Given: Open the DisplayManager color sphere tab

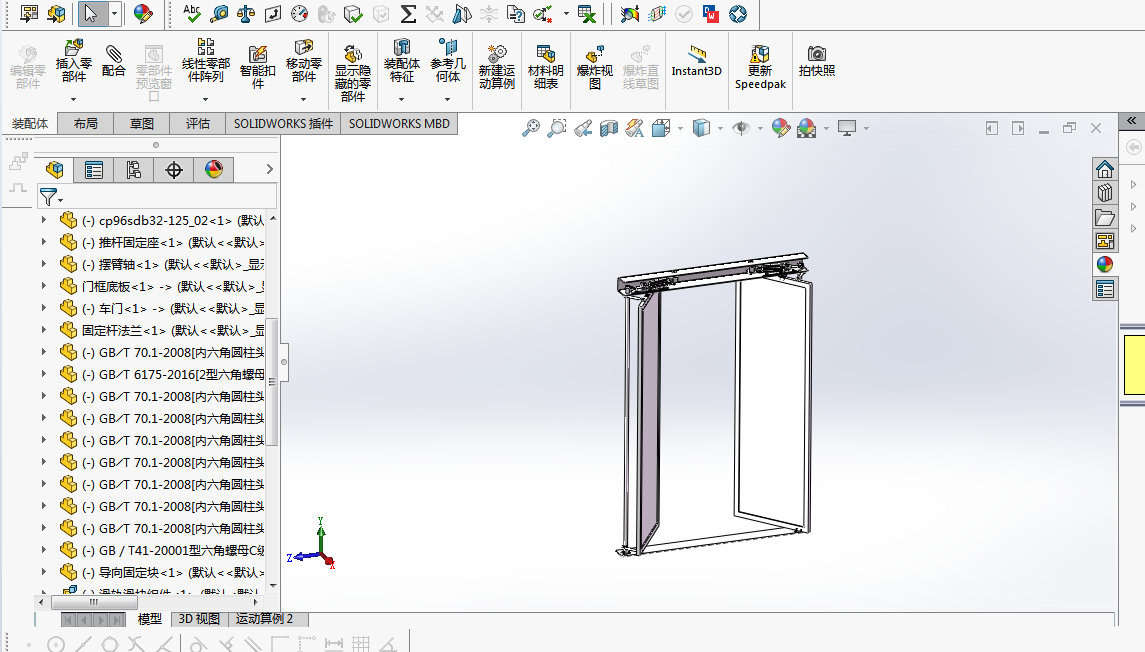Looking at the screenshot, I should click(x=213, y=170).
